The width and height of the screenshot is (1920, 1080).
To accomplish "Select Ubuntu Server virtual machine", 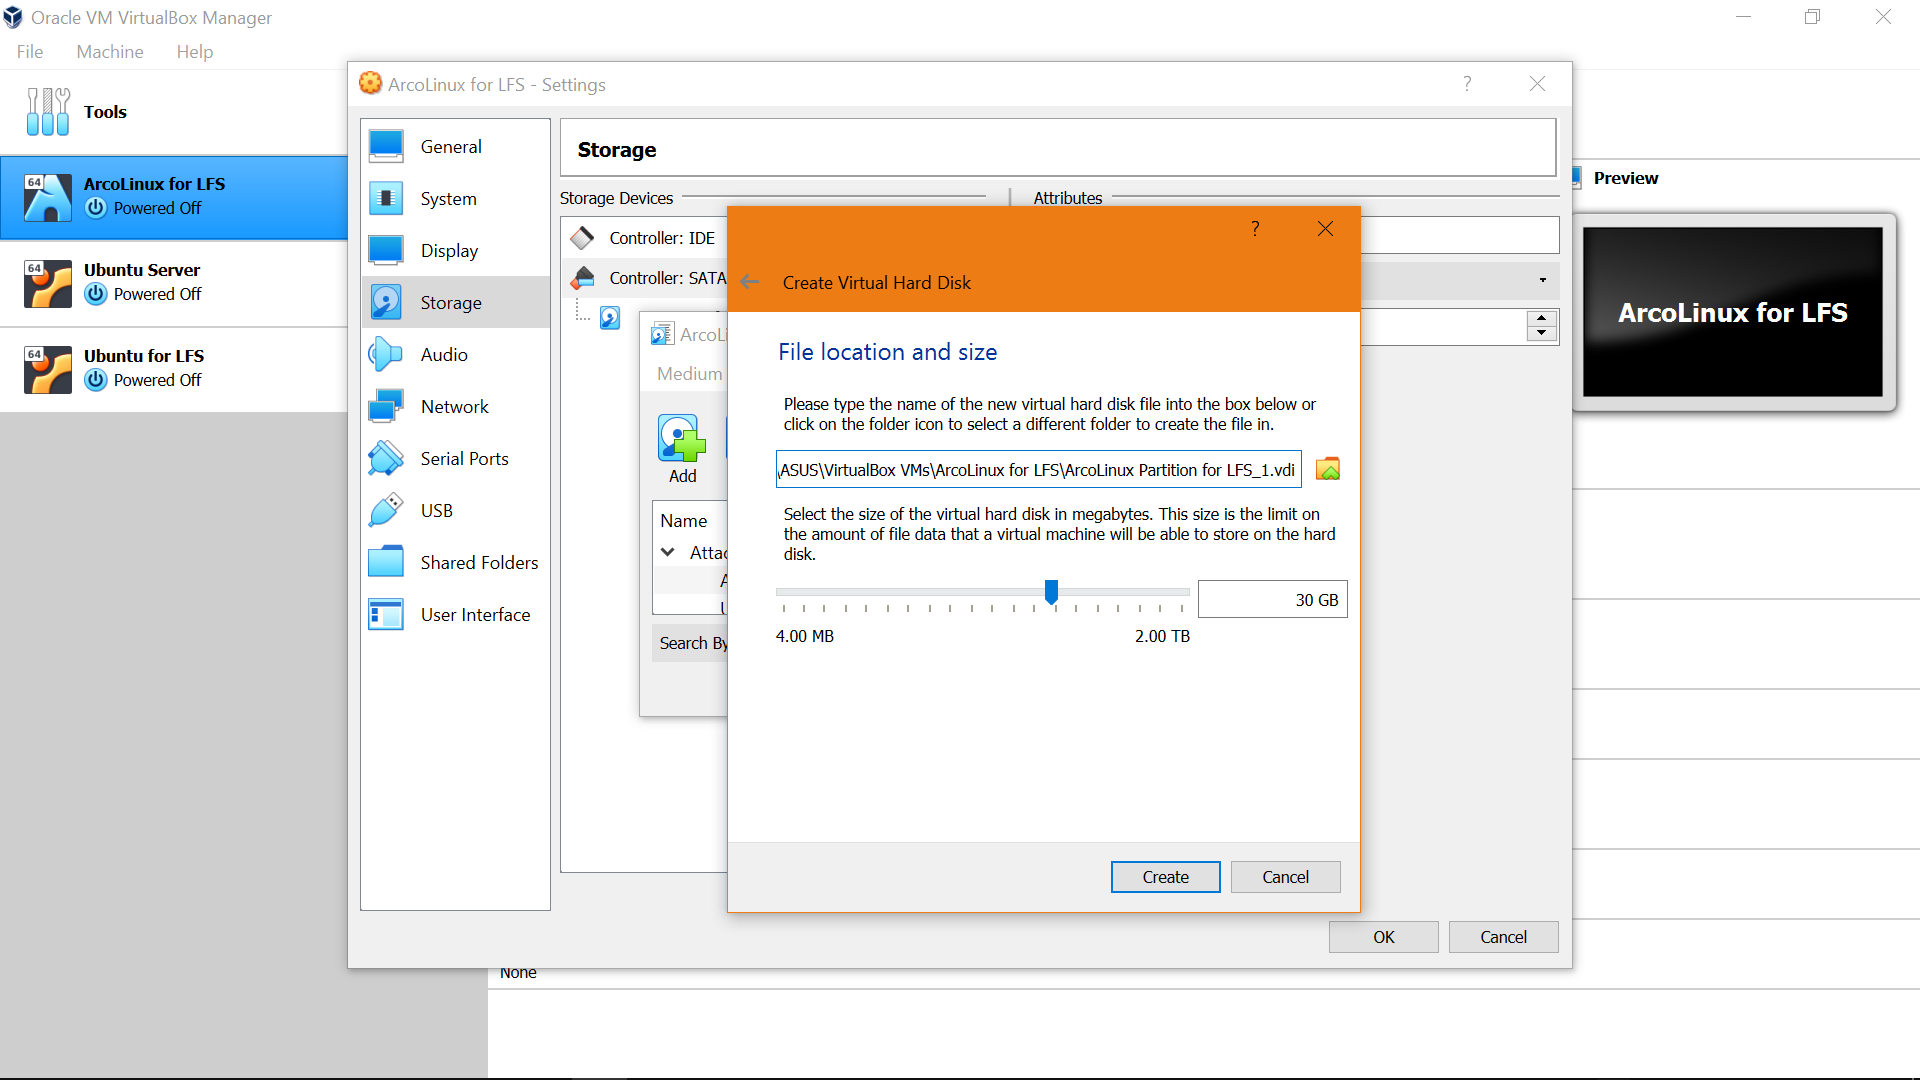I will coord(174,283).
